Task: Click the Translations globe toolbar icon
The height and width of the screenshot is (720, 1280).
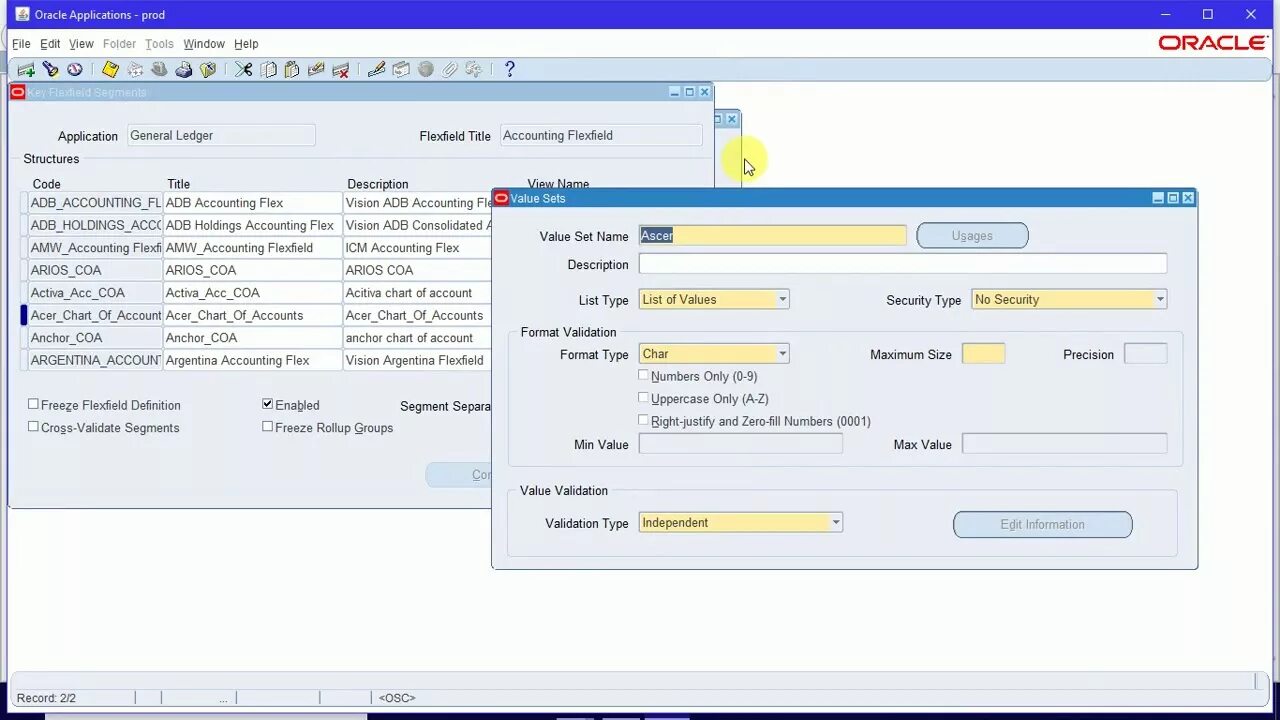Action: (x=425, y=69)
